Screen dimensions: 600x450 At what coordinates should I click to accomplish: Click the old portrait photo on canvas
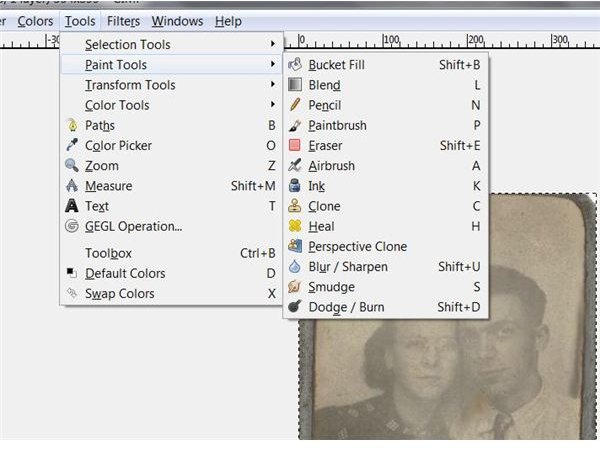tap(448, 379)
